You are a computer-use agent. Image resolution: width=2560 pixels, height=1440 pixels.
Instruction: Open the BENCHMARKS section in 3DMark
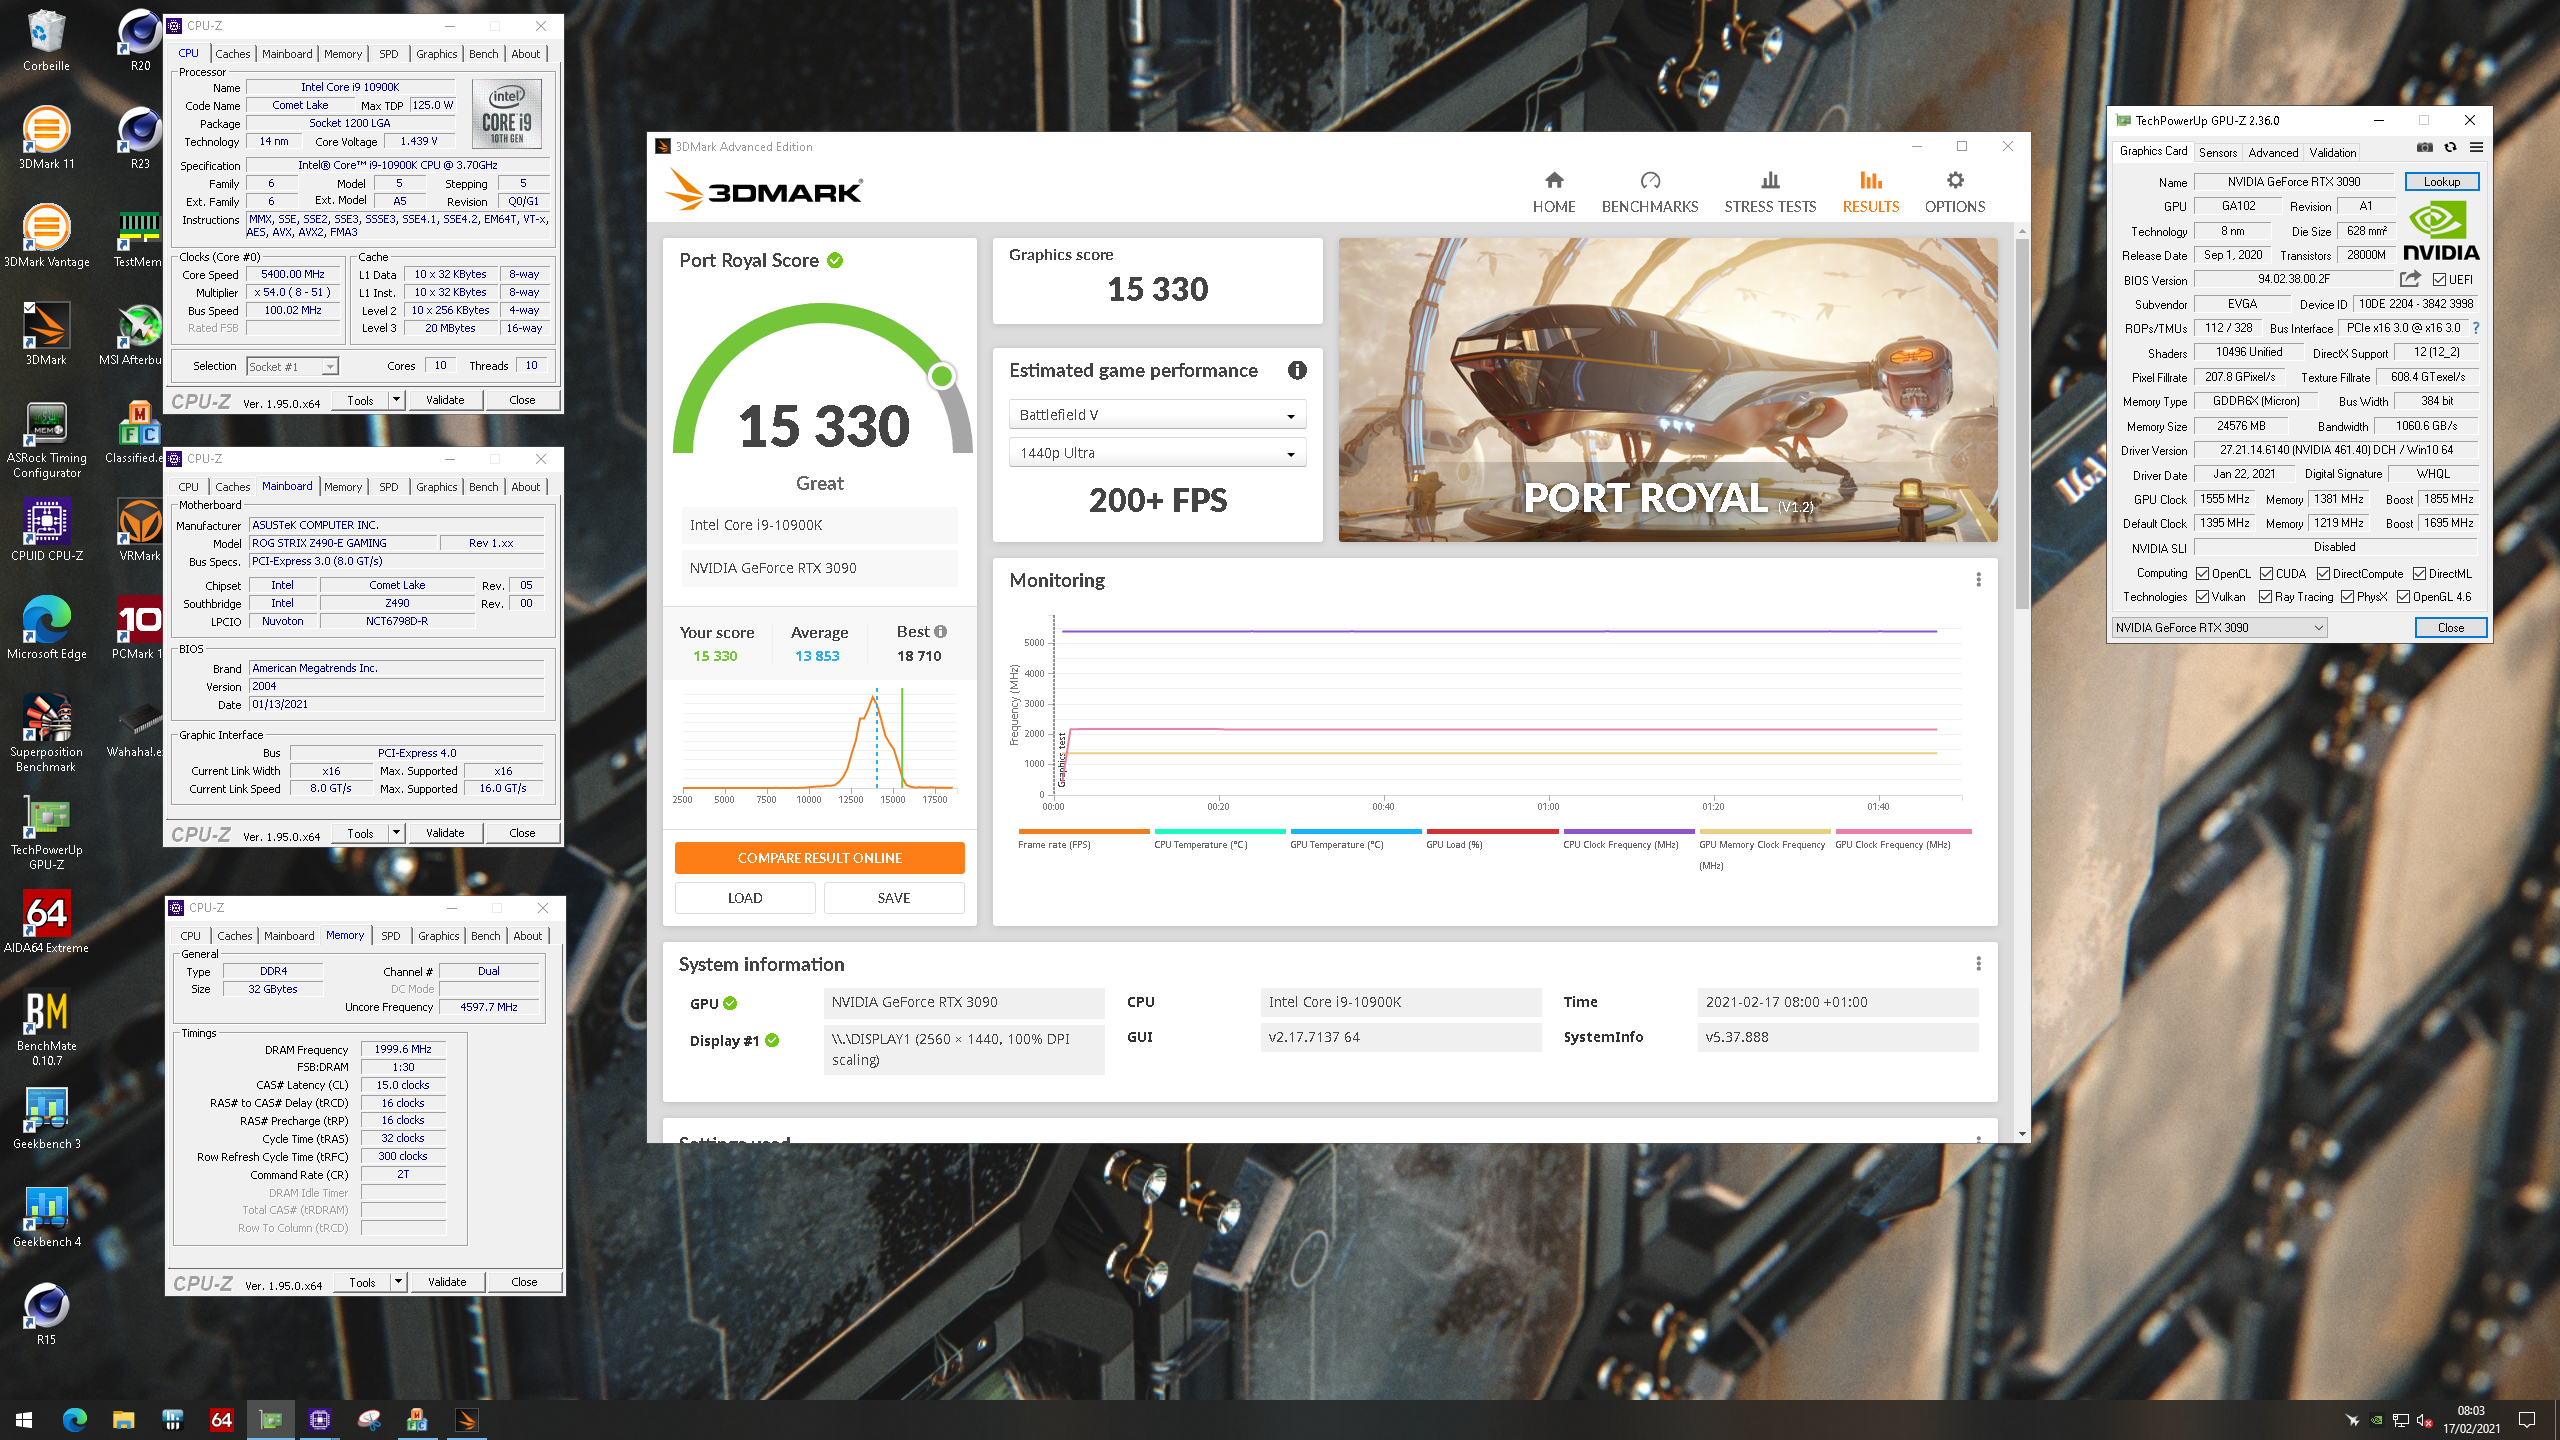pos(1649,192)
